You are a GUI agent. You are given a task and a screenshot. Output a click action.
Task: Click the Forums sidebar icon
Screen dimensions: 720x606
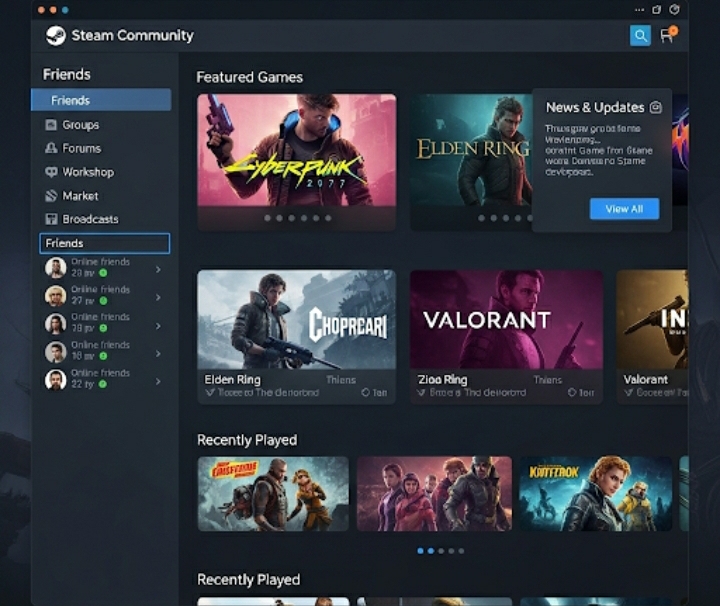tap(52, 148)
